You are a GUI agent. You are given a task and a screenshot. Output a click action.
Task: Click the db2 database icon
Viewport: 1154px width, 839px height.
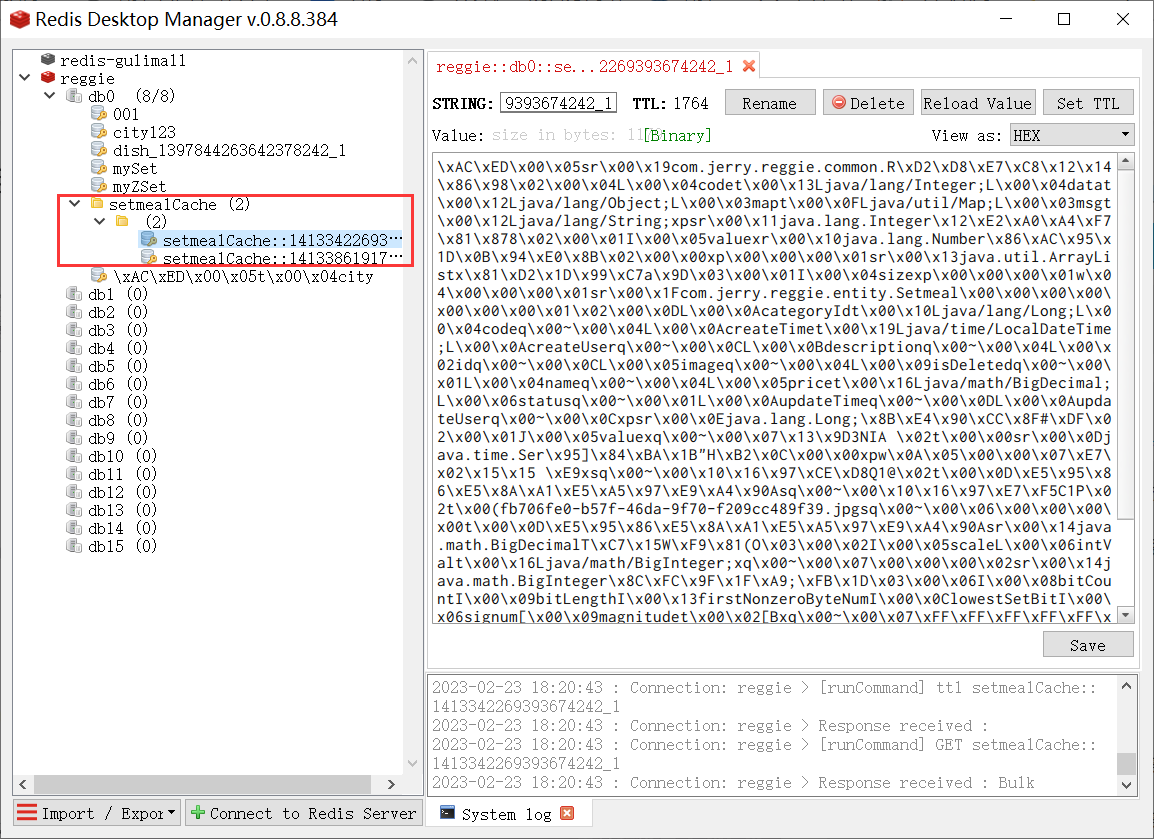(x=74, y=311)
